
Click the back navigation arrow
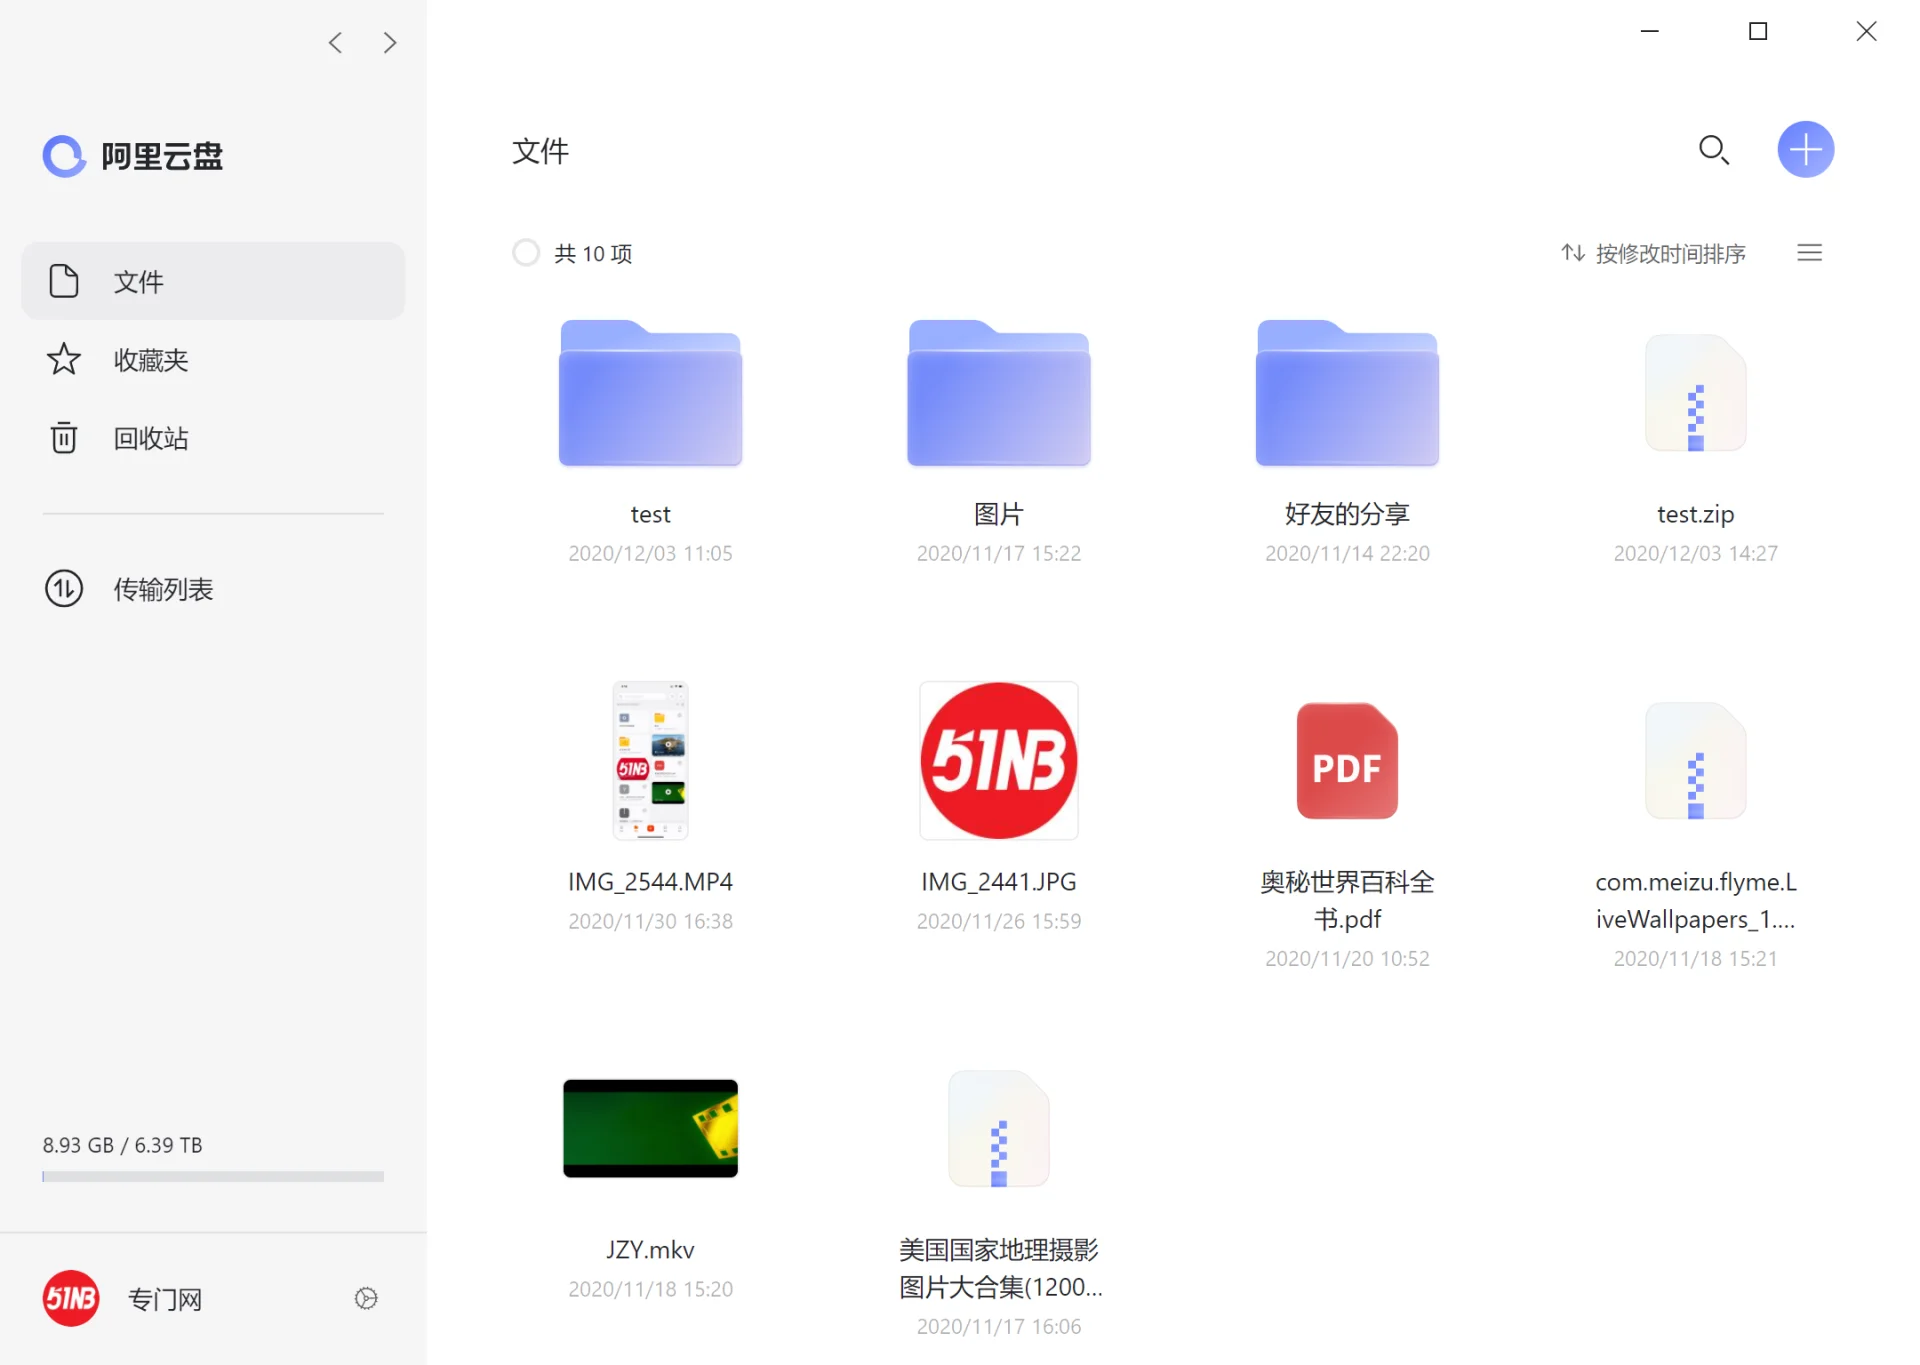(335, 42)
